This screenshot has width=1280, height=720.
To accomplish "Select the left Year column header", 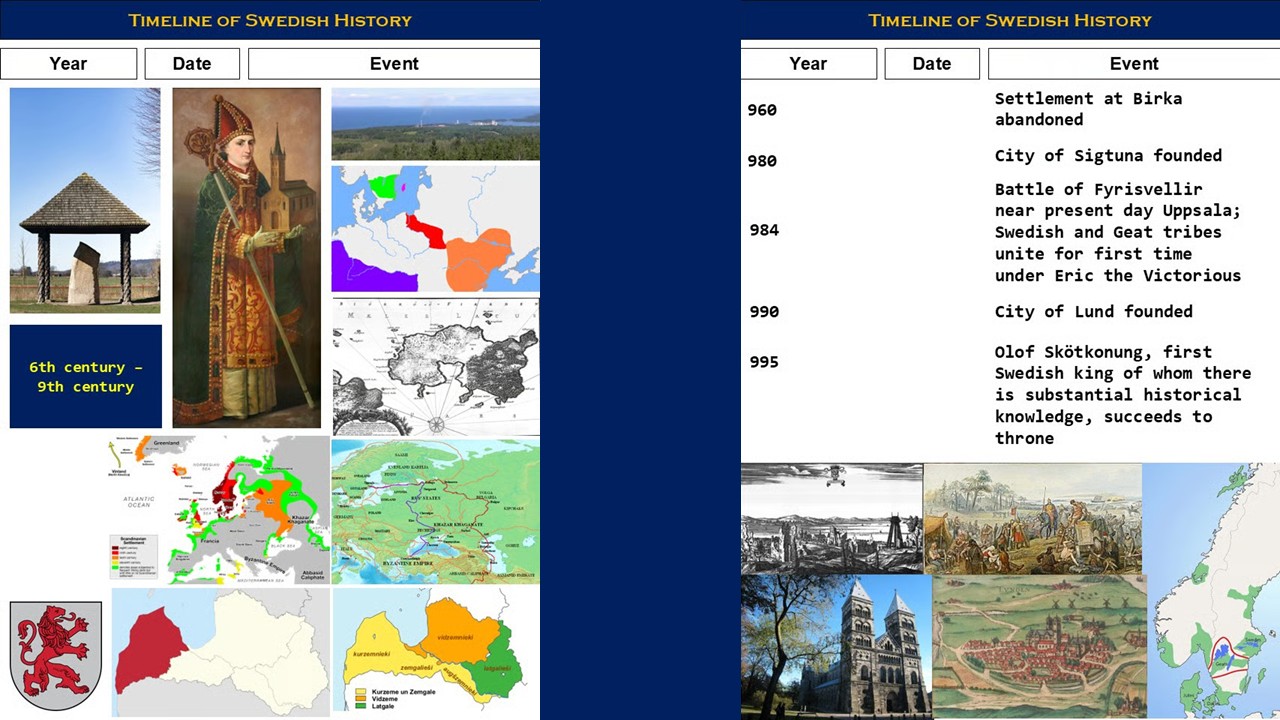I will [x=68, y=64].
